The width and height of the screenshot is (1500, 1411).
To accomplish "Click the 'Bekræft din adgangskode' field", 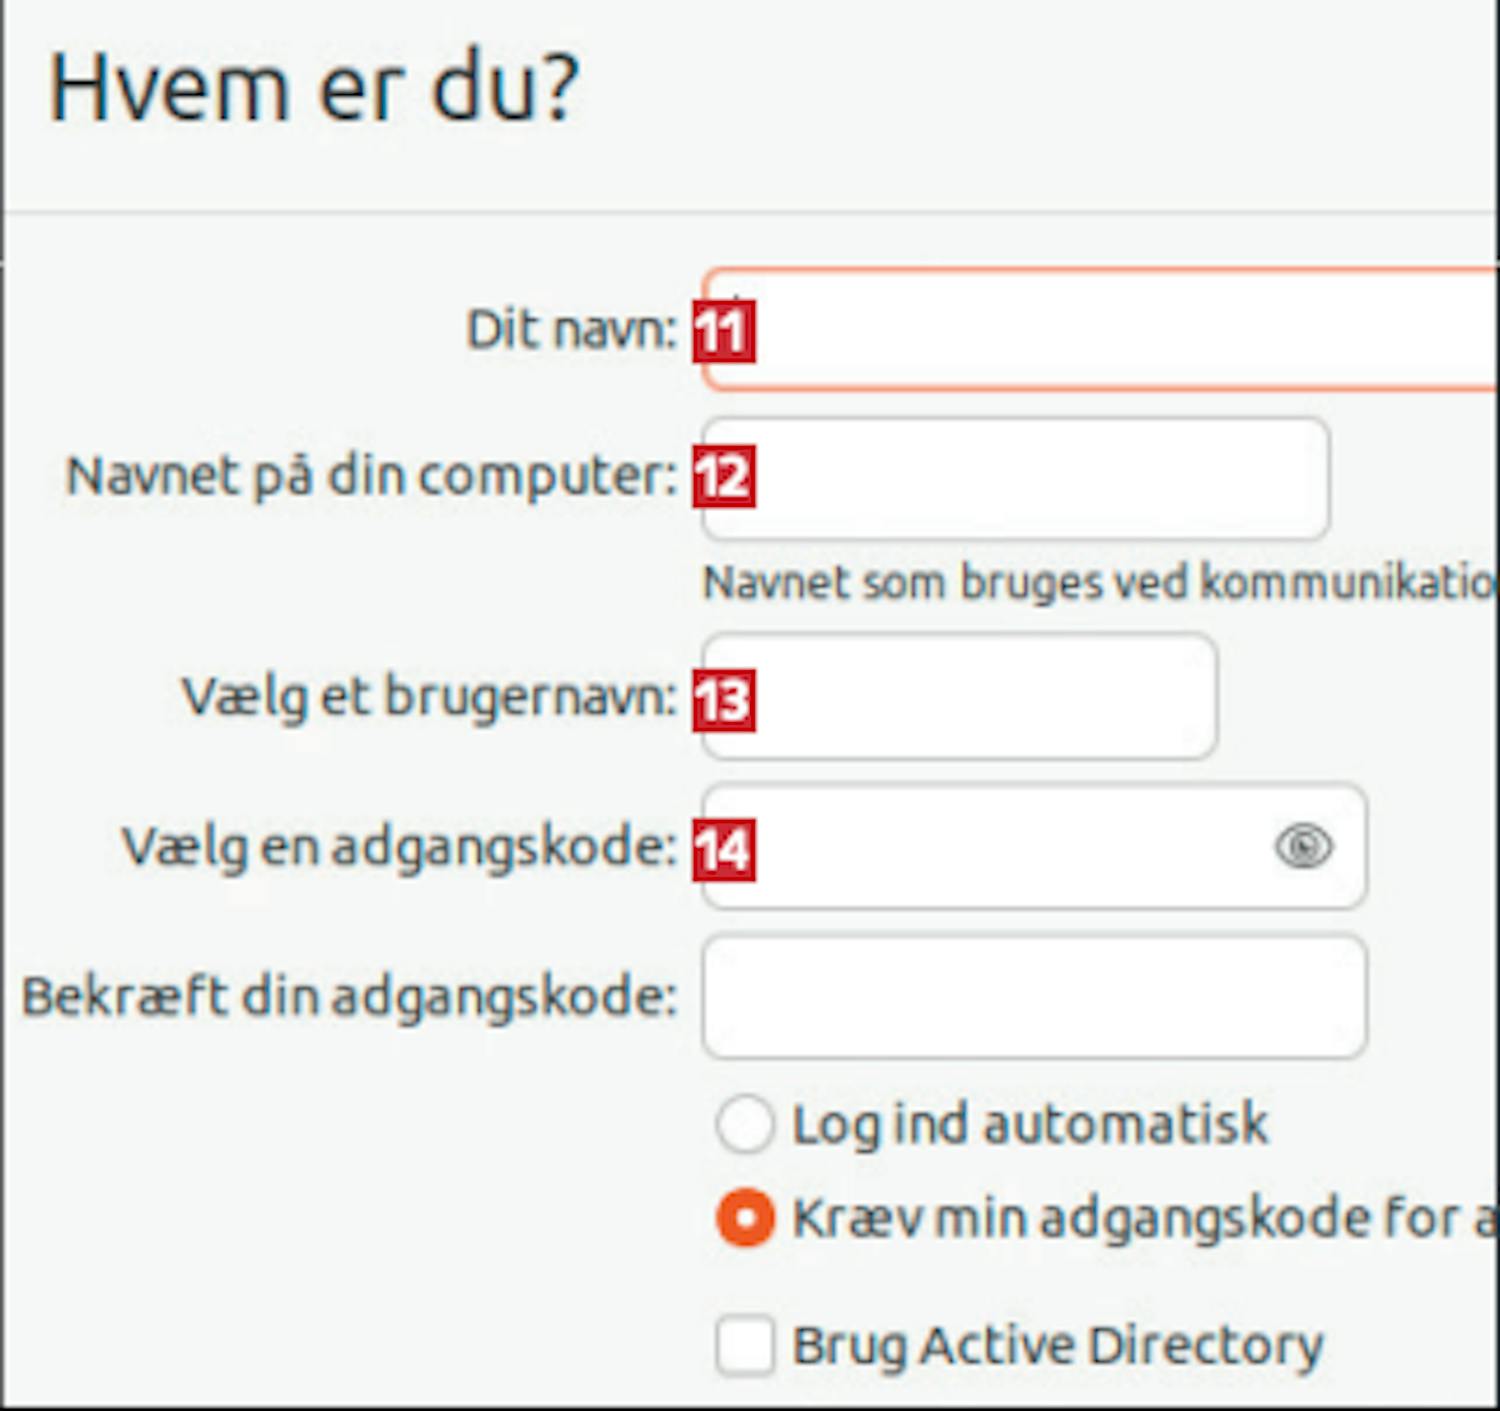I will 1034,996.
